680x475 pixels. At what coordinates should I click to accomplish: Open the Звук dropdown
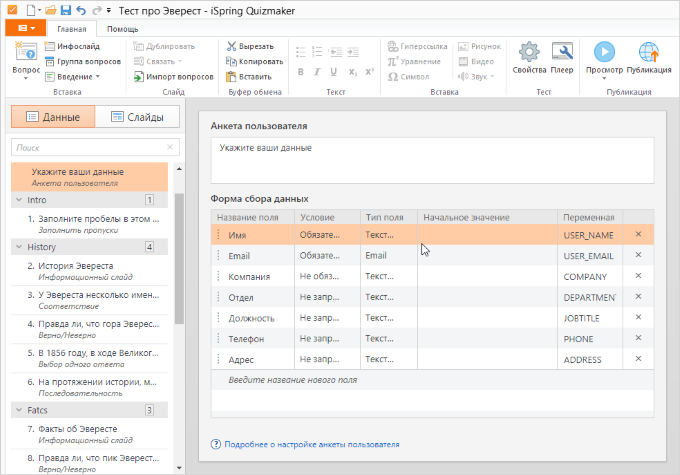[476, 77]
